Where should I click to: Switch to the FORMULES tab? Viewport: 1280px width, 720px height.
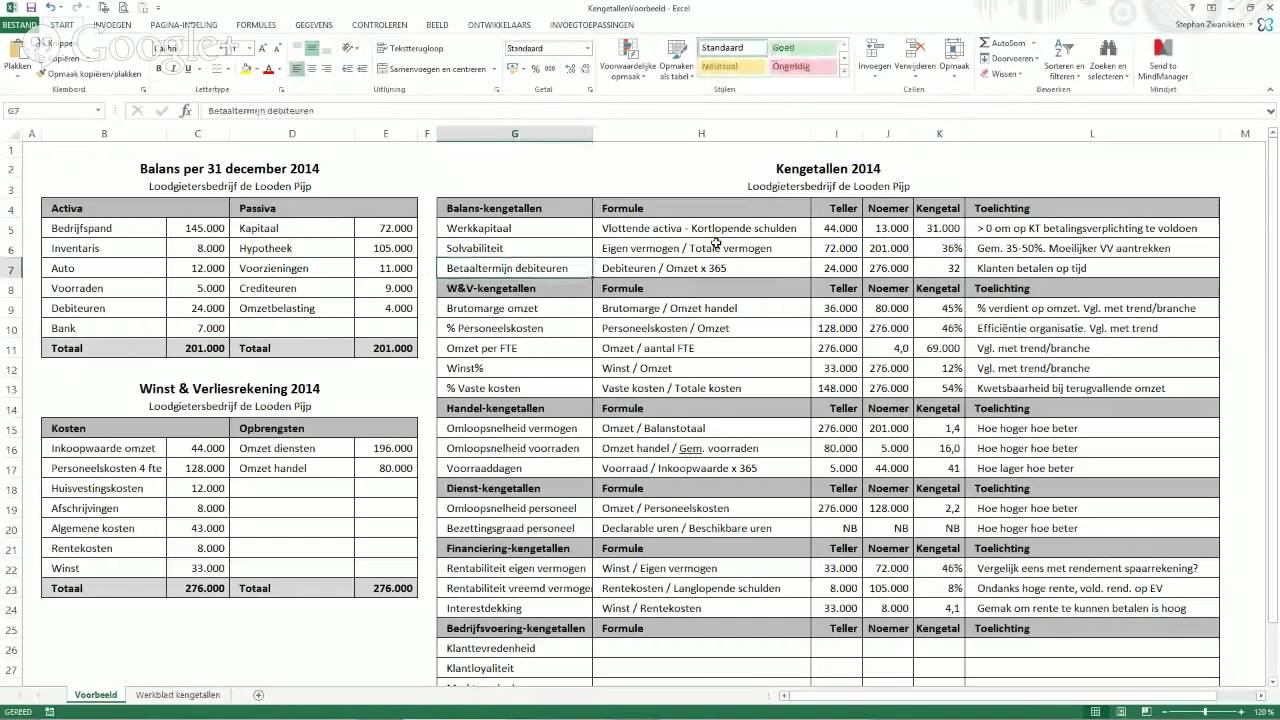pyautogui.click(x=256, y=24)
